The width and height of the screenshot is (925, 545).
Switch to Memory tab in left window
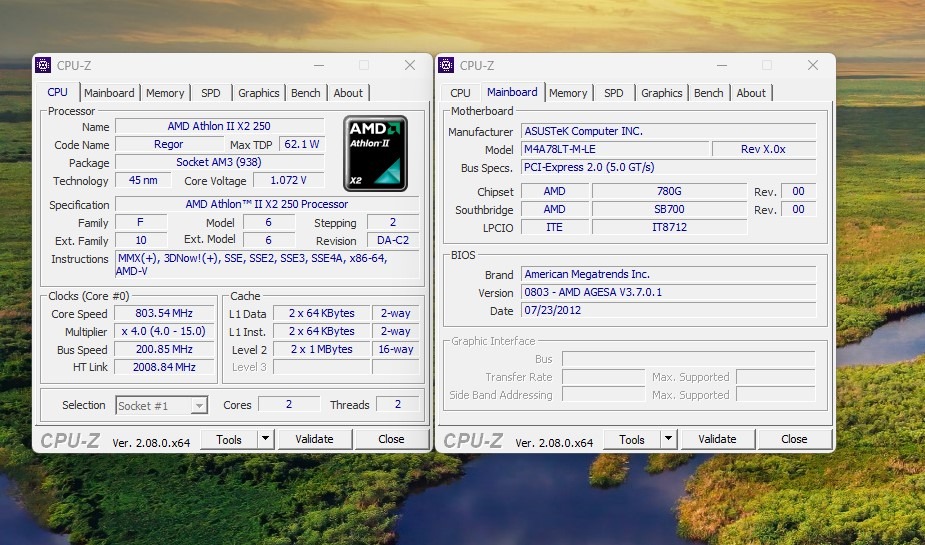coord(165,93)
